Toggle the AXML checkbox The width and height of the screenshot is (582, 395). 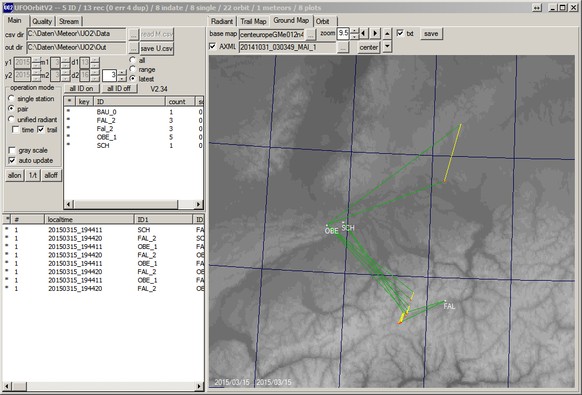pos(212,46)
